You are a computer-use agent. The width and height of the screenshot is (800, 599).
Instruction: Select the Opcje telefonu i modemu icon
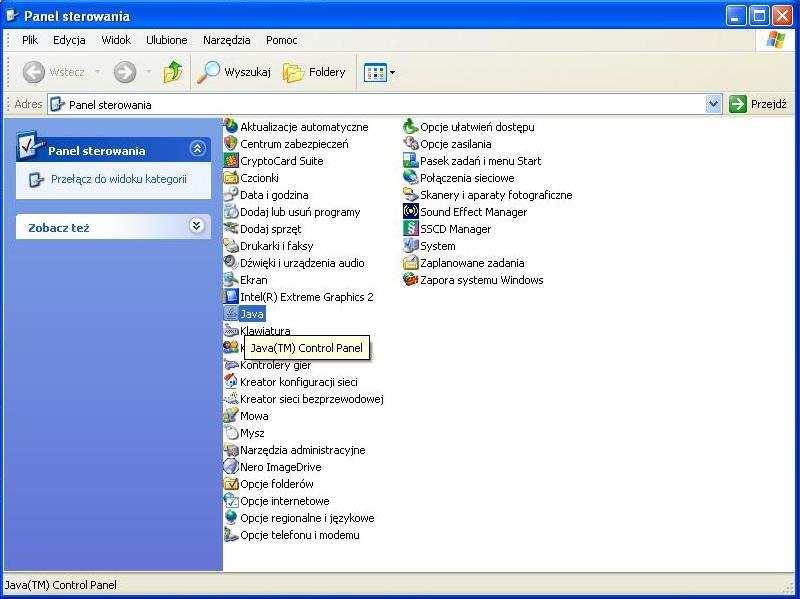[x=231, y=535]
